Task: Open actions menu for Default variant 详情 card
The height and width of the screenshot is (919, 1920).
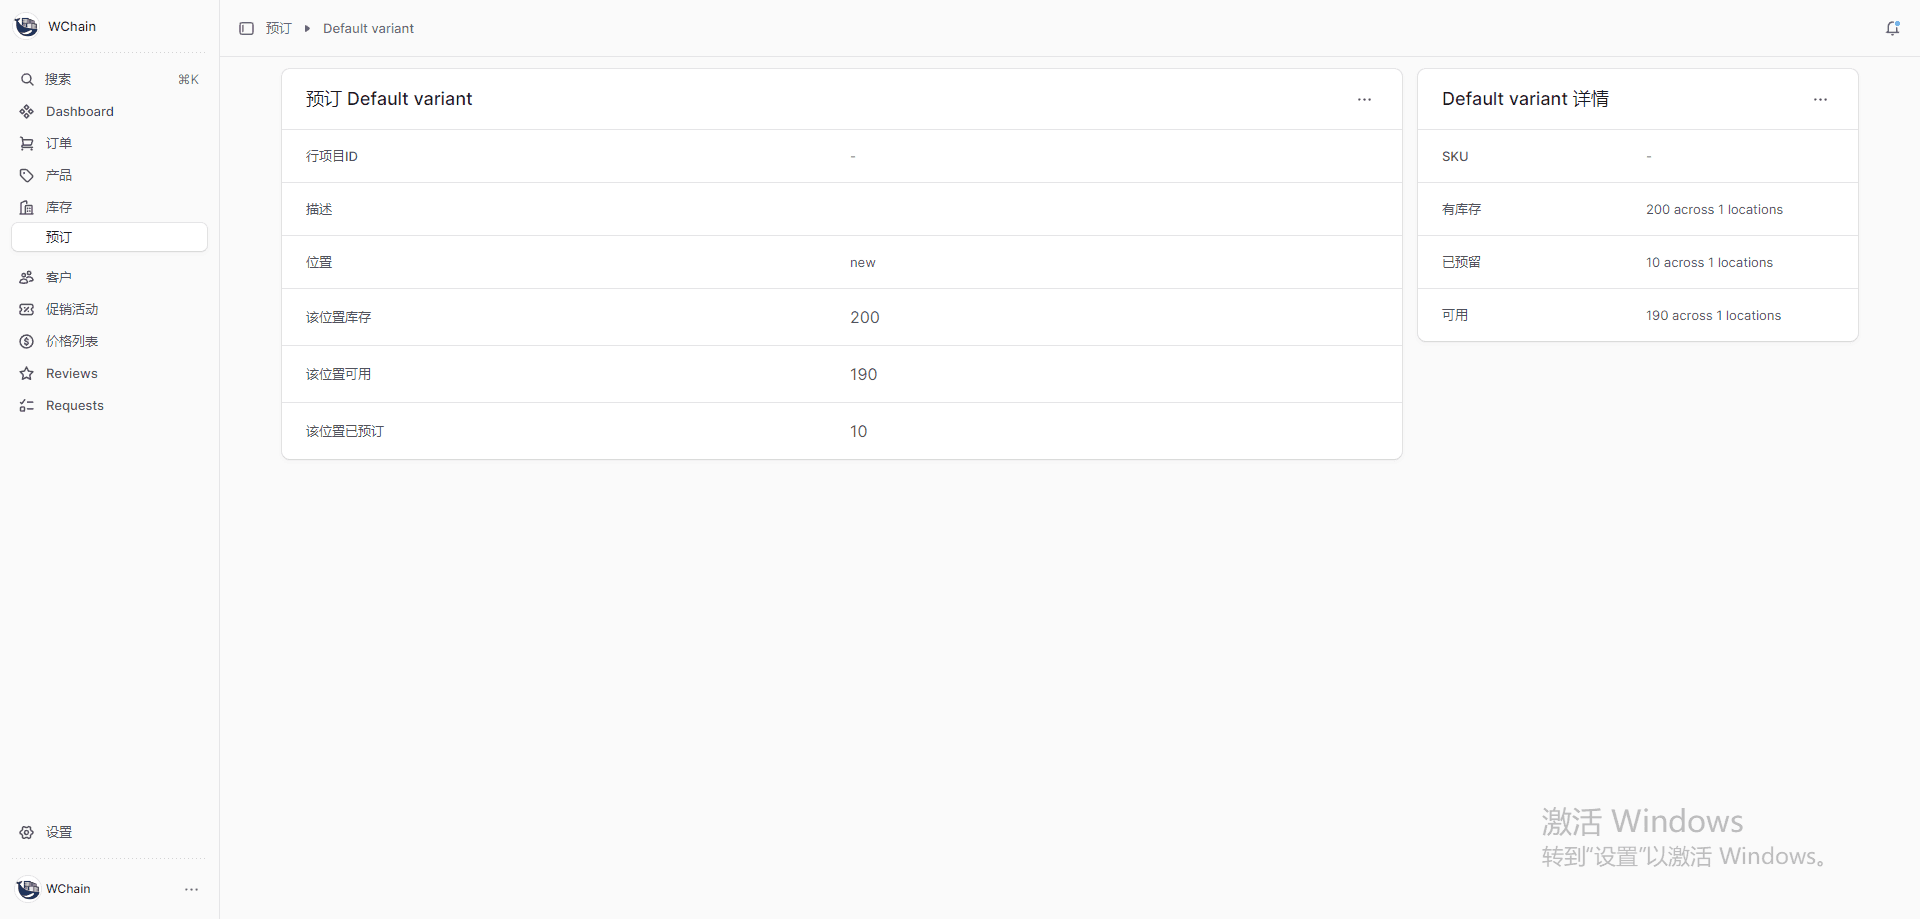Action: (1820, 99)
